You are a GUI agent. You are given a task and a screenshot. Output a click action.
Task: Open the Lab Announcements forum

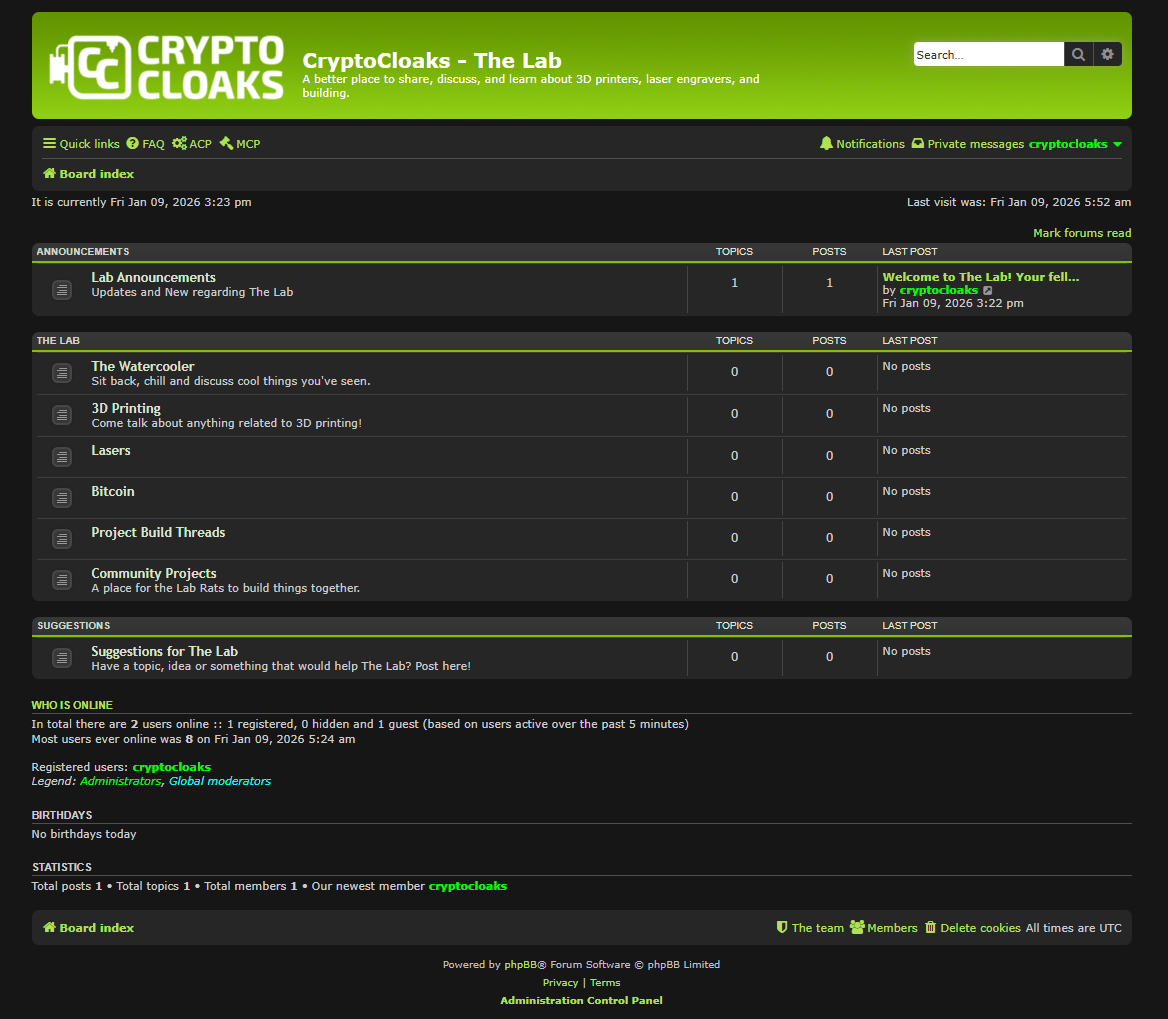point(153,277)
